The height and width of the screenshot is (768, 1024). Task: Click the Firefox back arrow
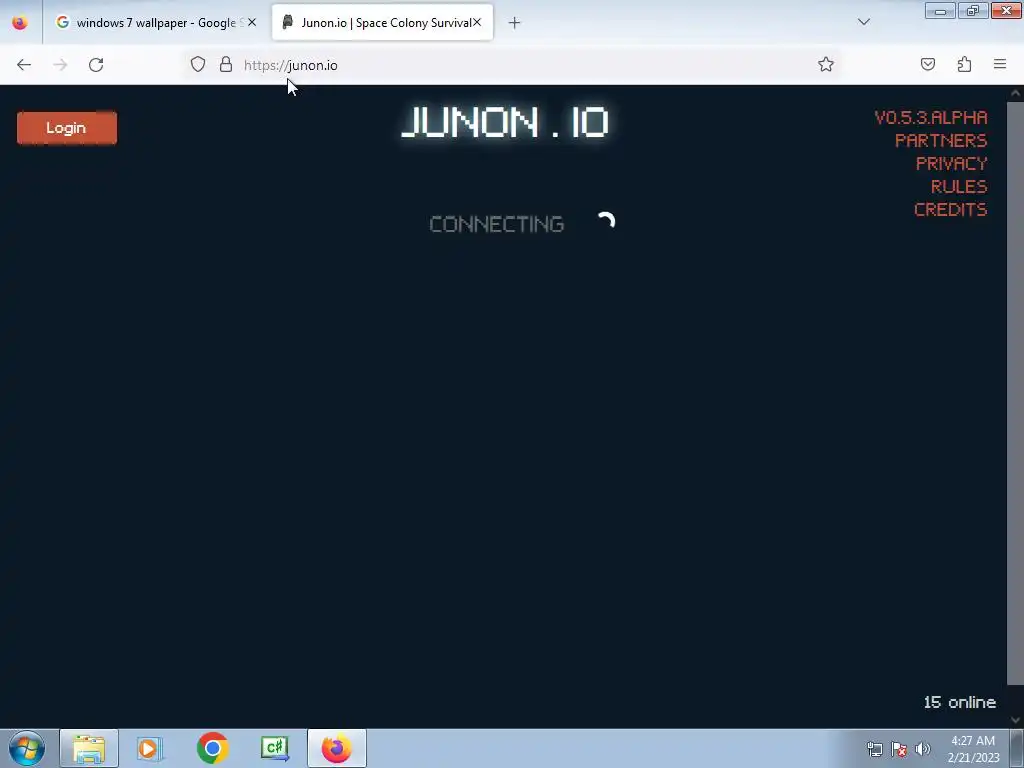pyautogui.click(x=24, y=65)
